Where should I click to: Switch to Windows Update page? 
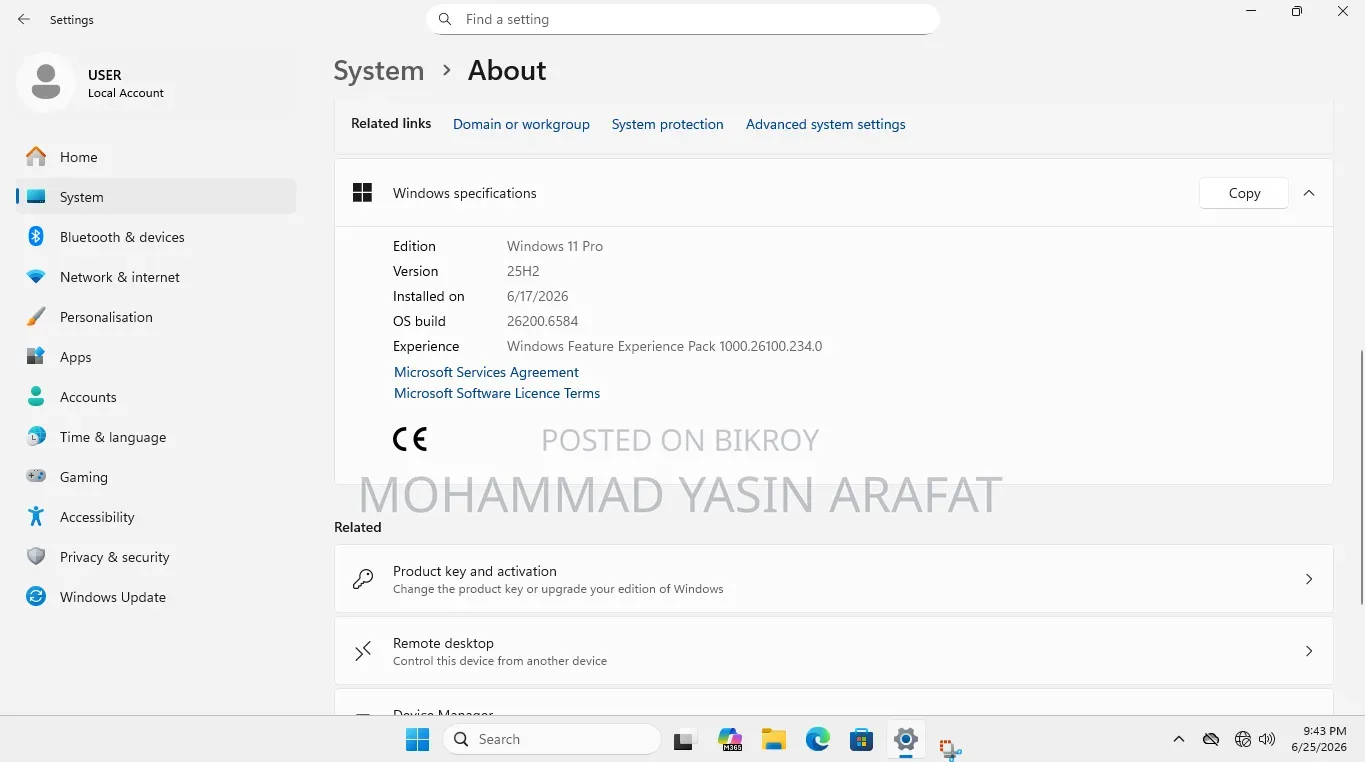(156, 597)
